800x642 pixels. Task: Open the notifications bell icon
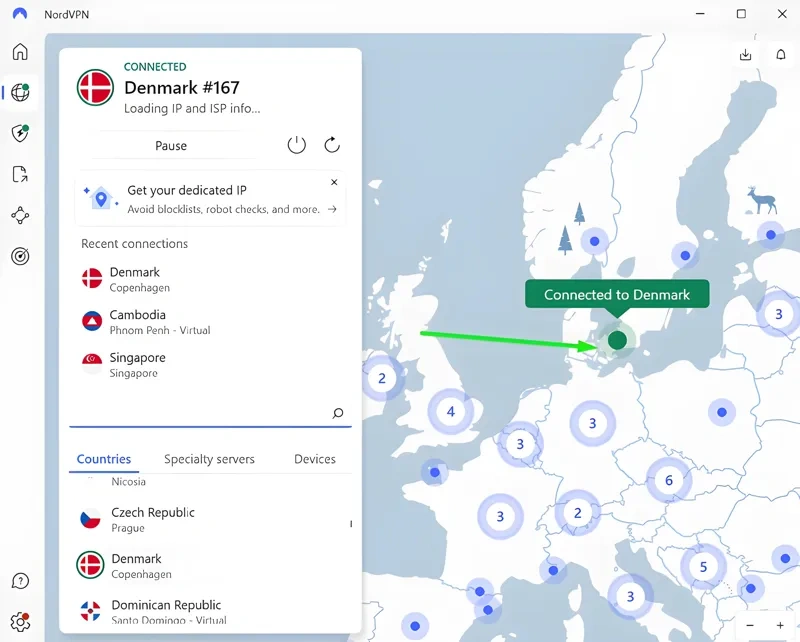tap(781, 55)
